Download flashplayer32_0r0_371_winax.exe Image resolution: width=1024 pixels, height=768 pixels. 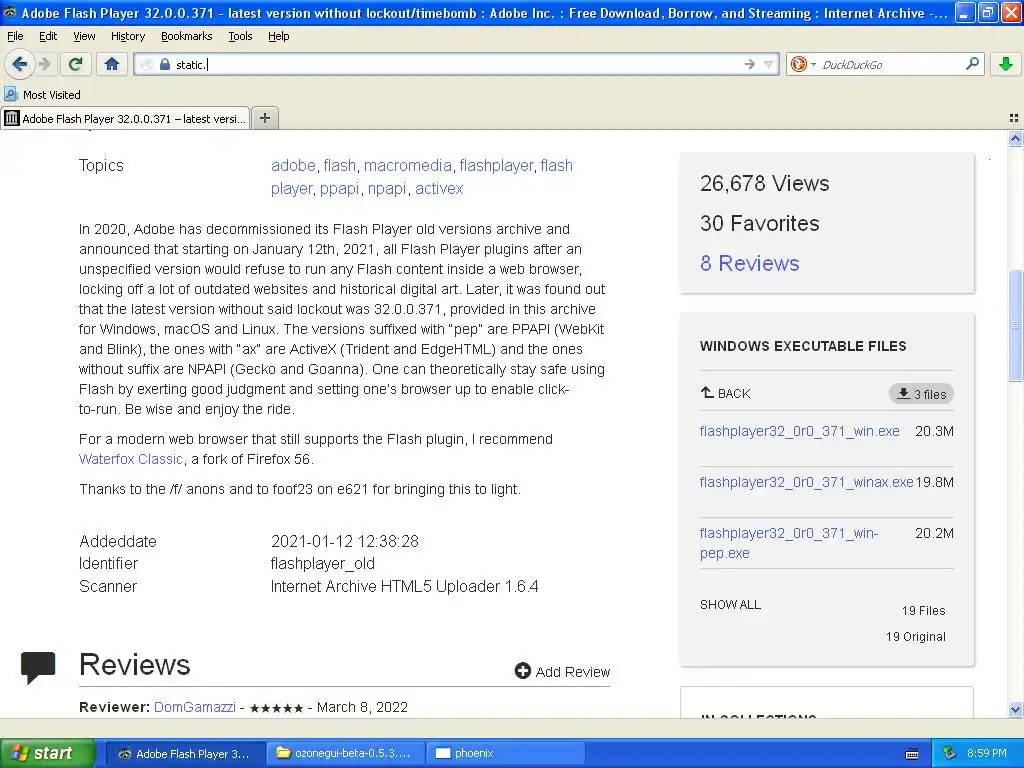click(x=806, y=482)
